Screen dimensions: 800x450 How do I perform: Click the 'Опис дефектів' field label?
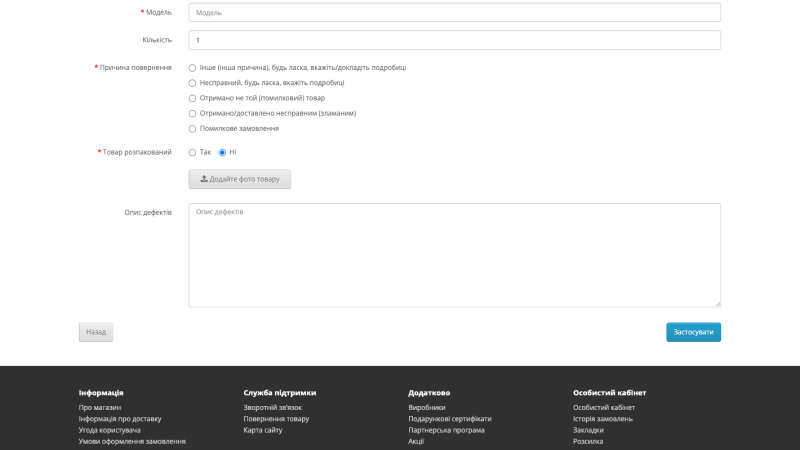tap(148, 213)
